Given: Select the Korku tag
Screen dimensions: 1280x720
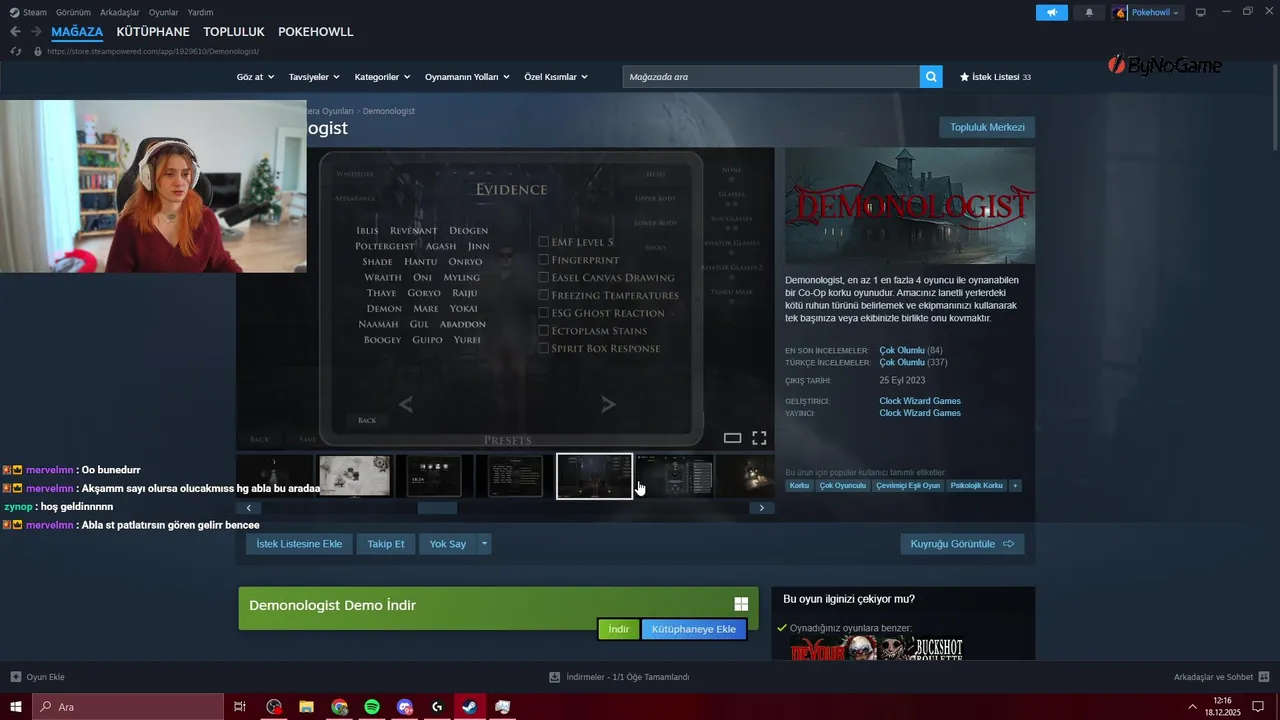Looking at the screenshot, I should 799,486.
